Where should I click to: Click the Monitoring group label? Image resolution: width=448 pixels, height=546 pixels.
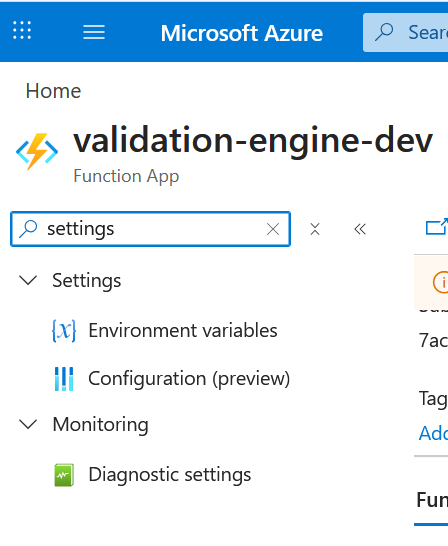point(101,425)
